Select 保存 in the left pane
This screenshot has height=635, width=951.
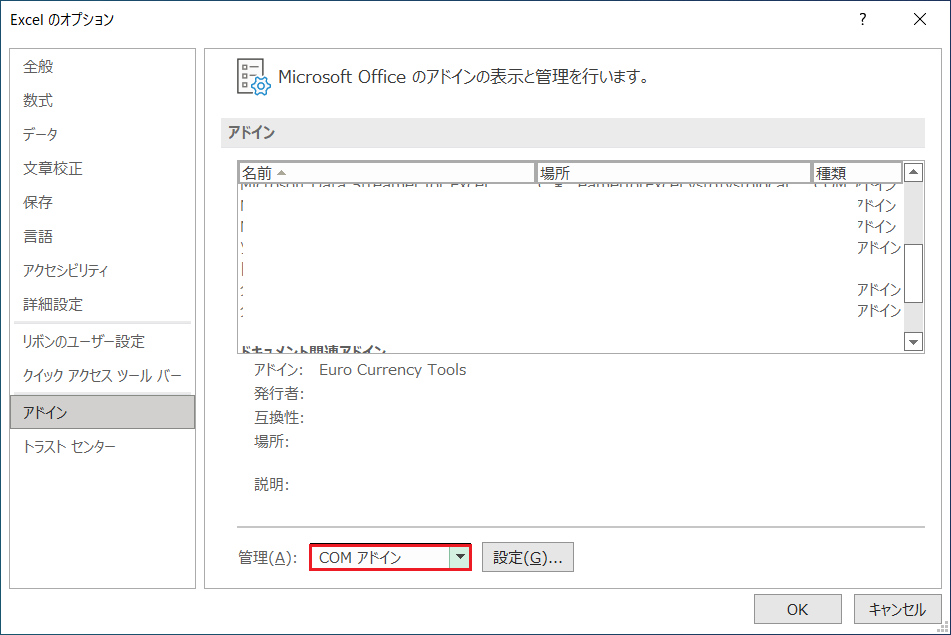click(38, 203)
